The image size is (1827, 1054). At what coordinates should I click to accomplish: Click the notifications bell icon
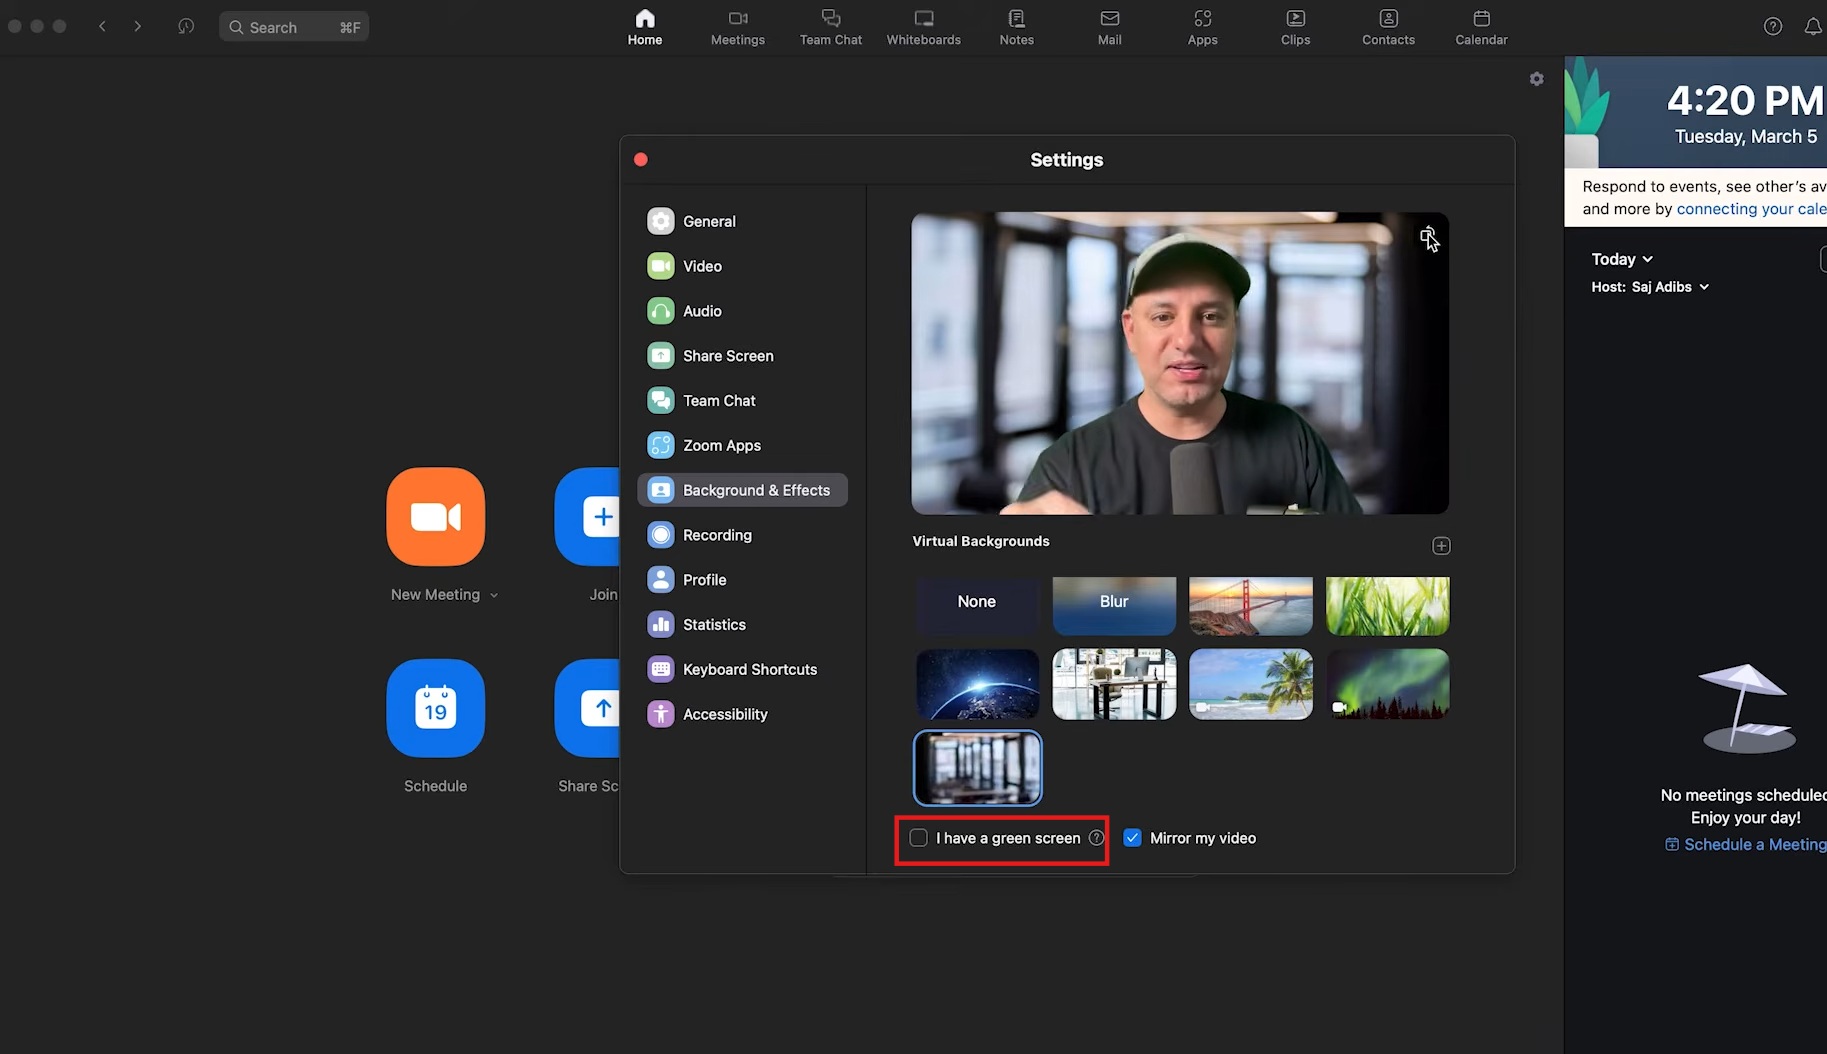pos(1813,27)
